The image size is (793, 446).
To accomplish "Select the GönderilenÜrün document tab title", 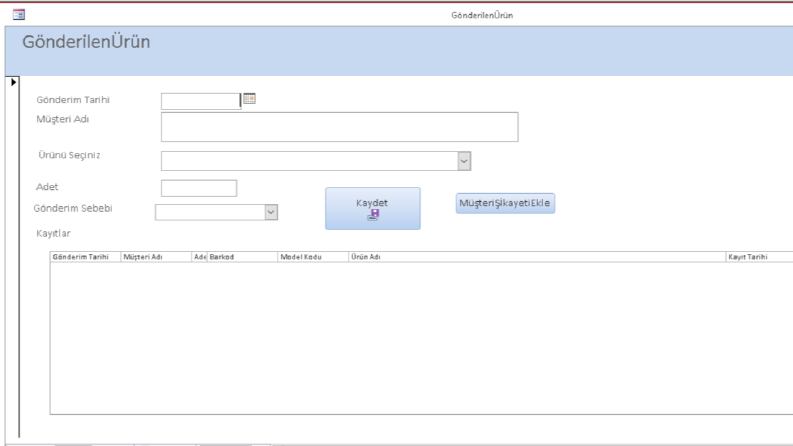I will 482,15.
